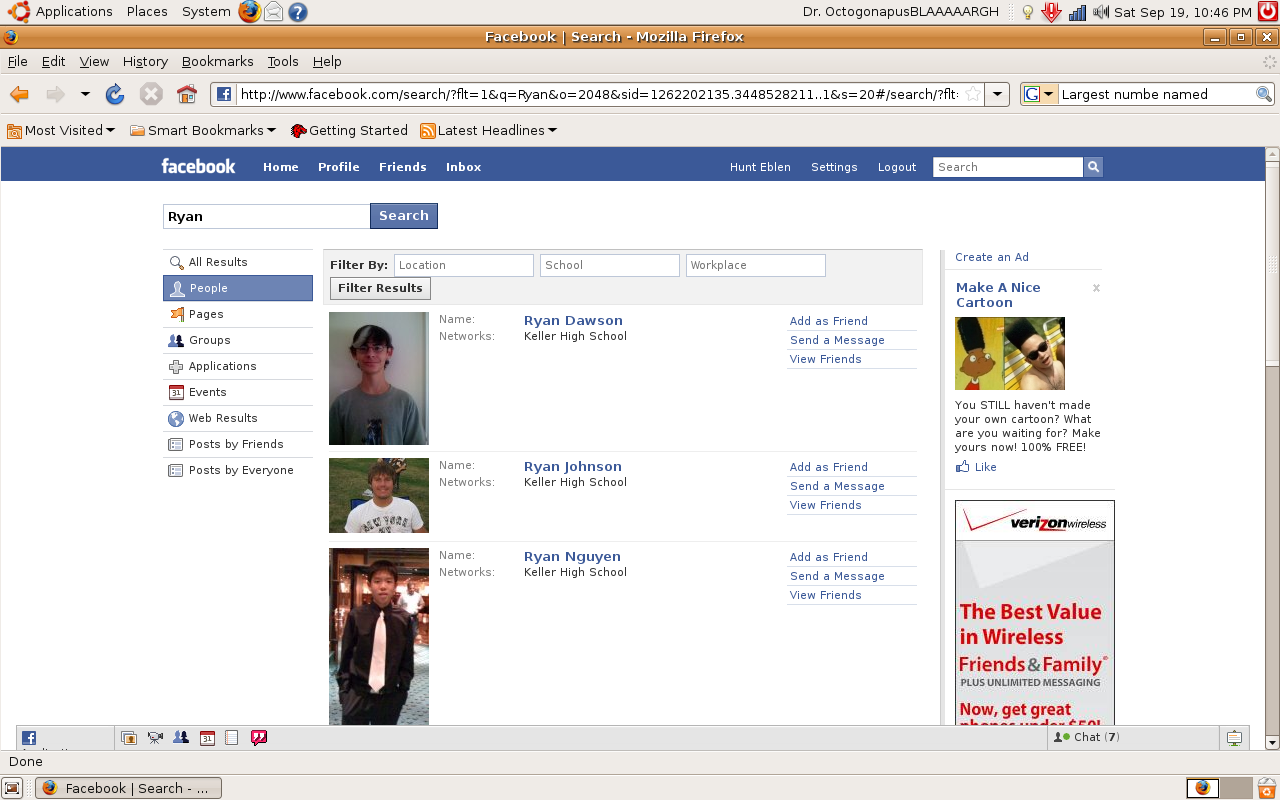
Task: Open the Events calendar icon in bottom bar
Action: click(206, 737)
